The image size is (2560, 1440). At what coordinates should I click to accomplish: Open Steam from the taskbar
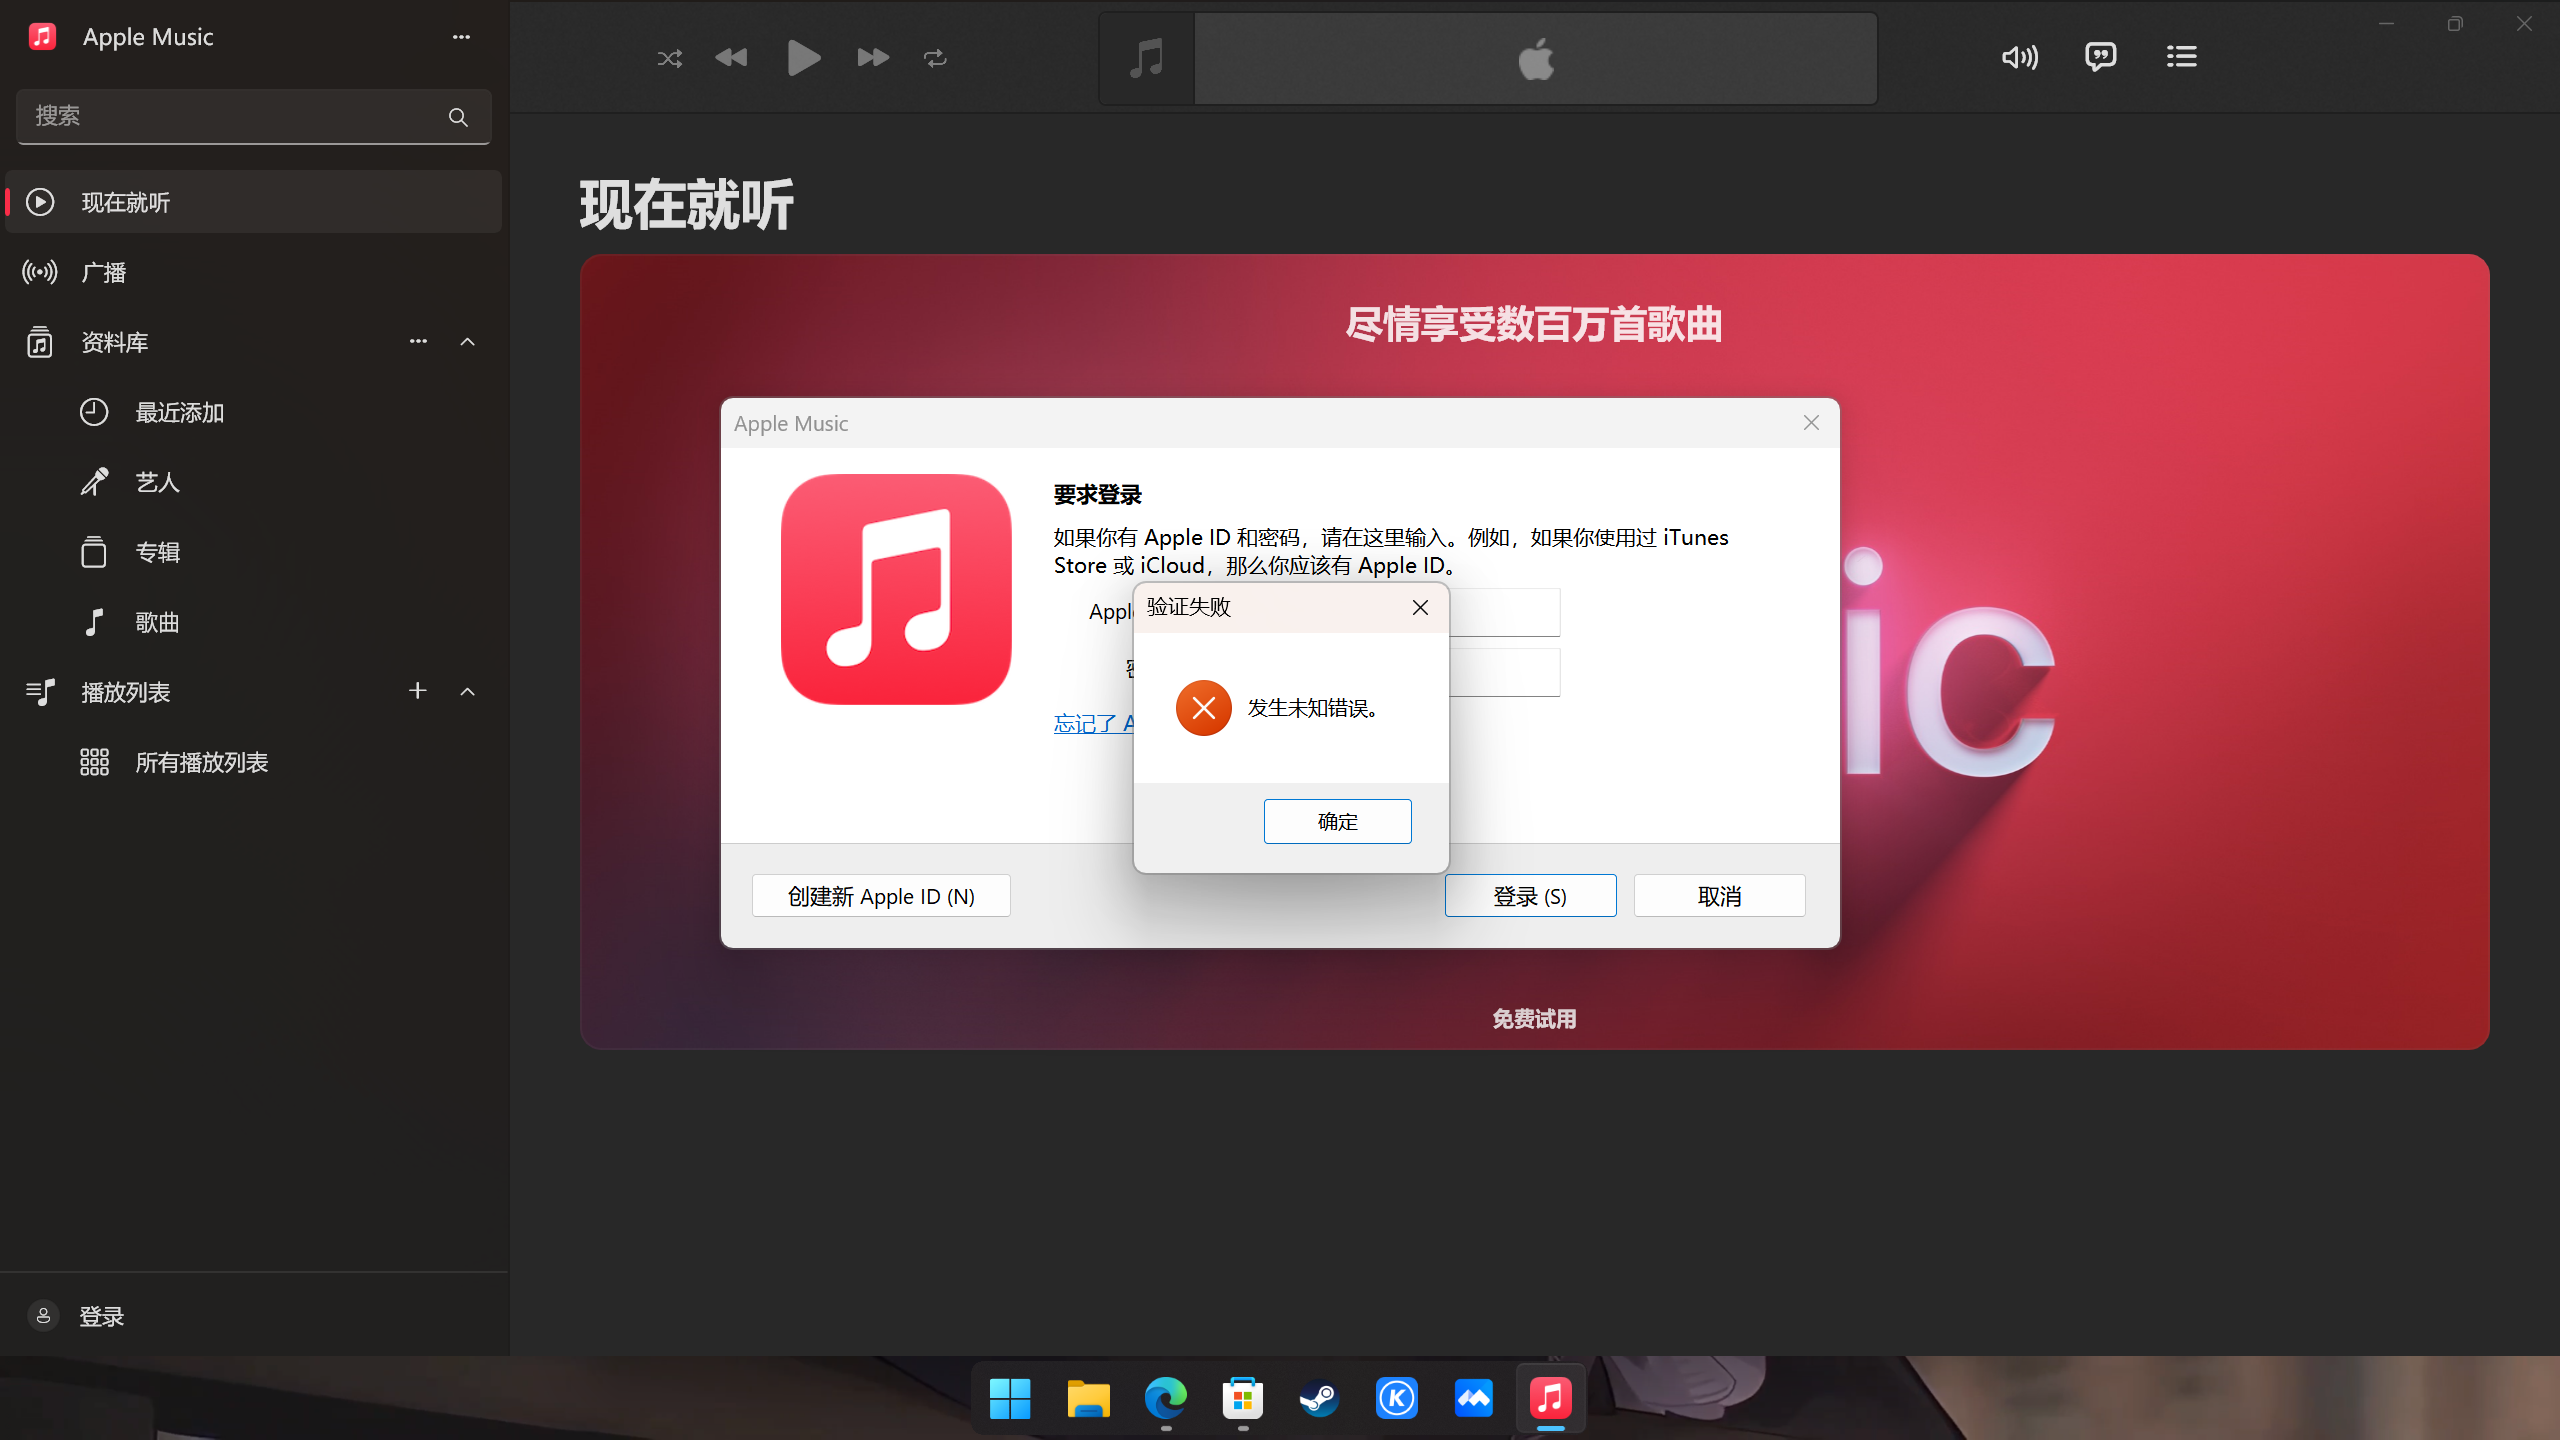tap(1319, 1398)
